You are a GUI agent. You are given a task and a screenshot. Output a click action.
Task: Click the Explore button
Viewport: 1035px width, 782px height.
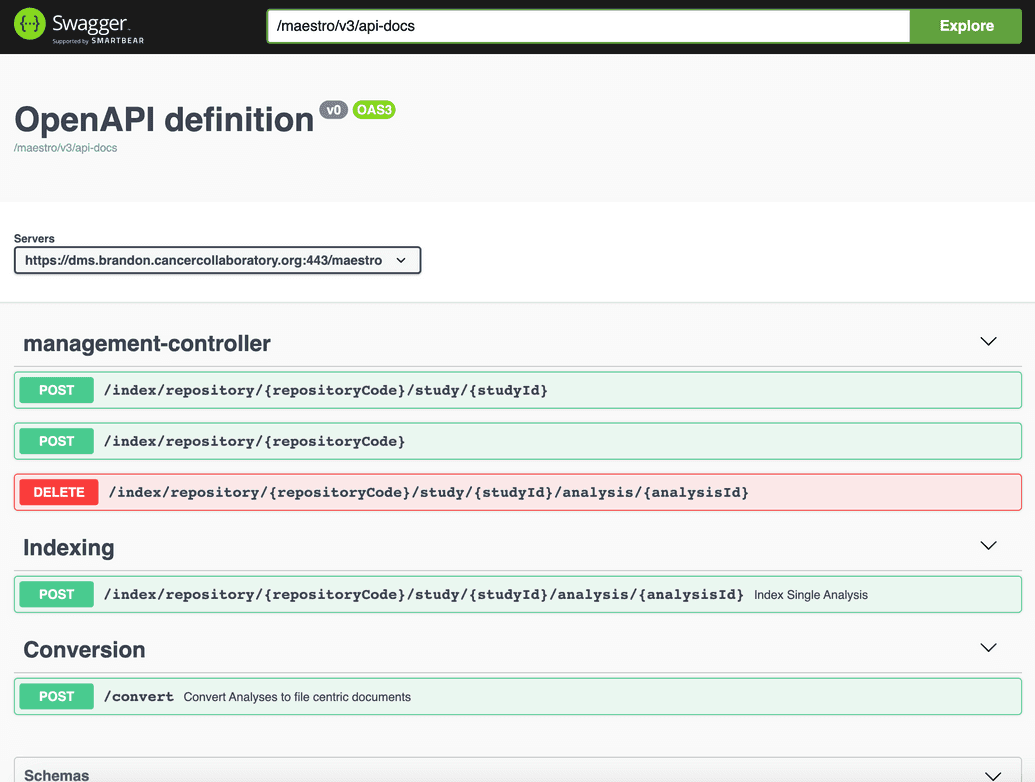[x=966, y=26]
